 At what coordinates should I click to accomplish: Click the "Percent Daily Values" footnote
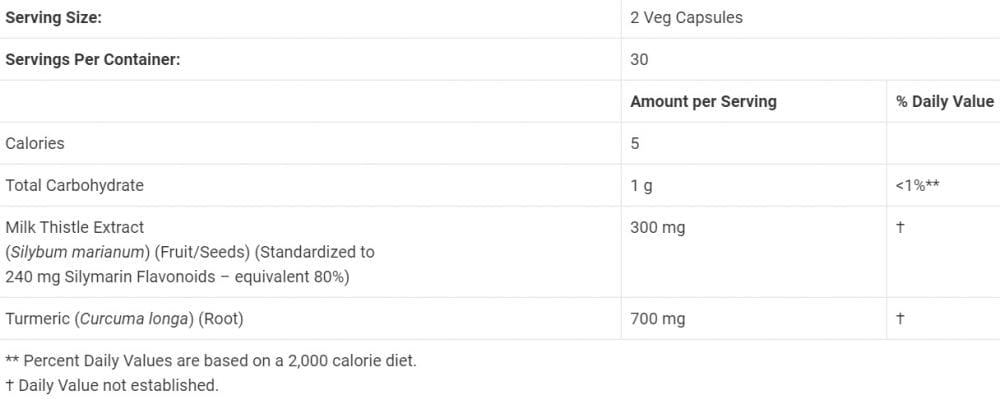pyautogui.click(x=211, y=360)
